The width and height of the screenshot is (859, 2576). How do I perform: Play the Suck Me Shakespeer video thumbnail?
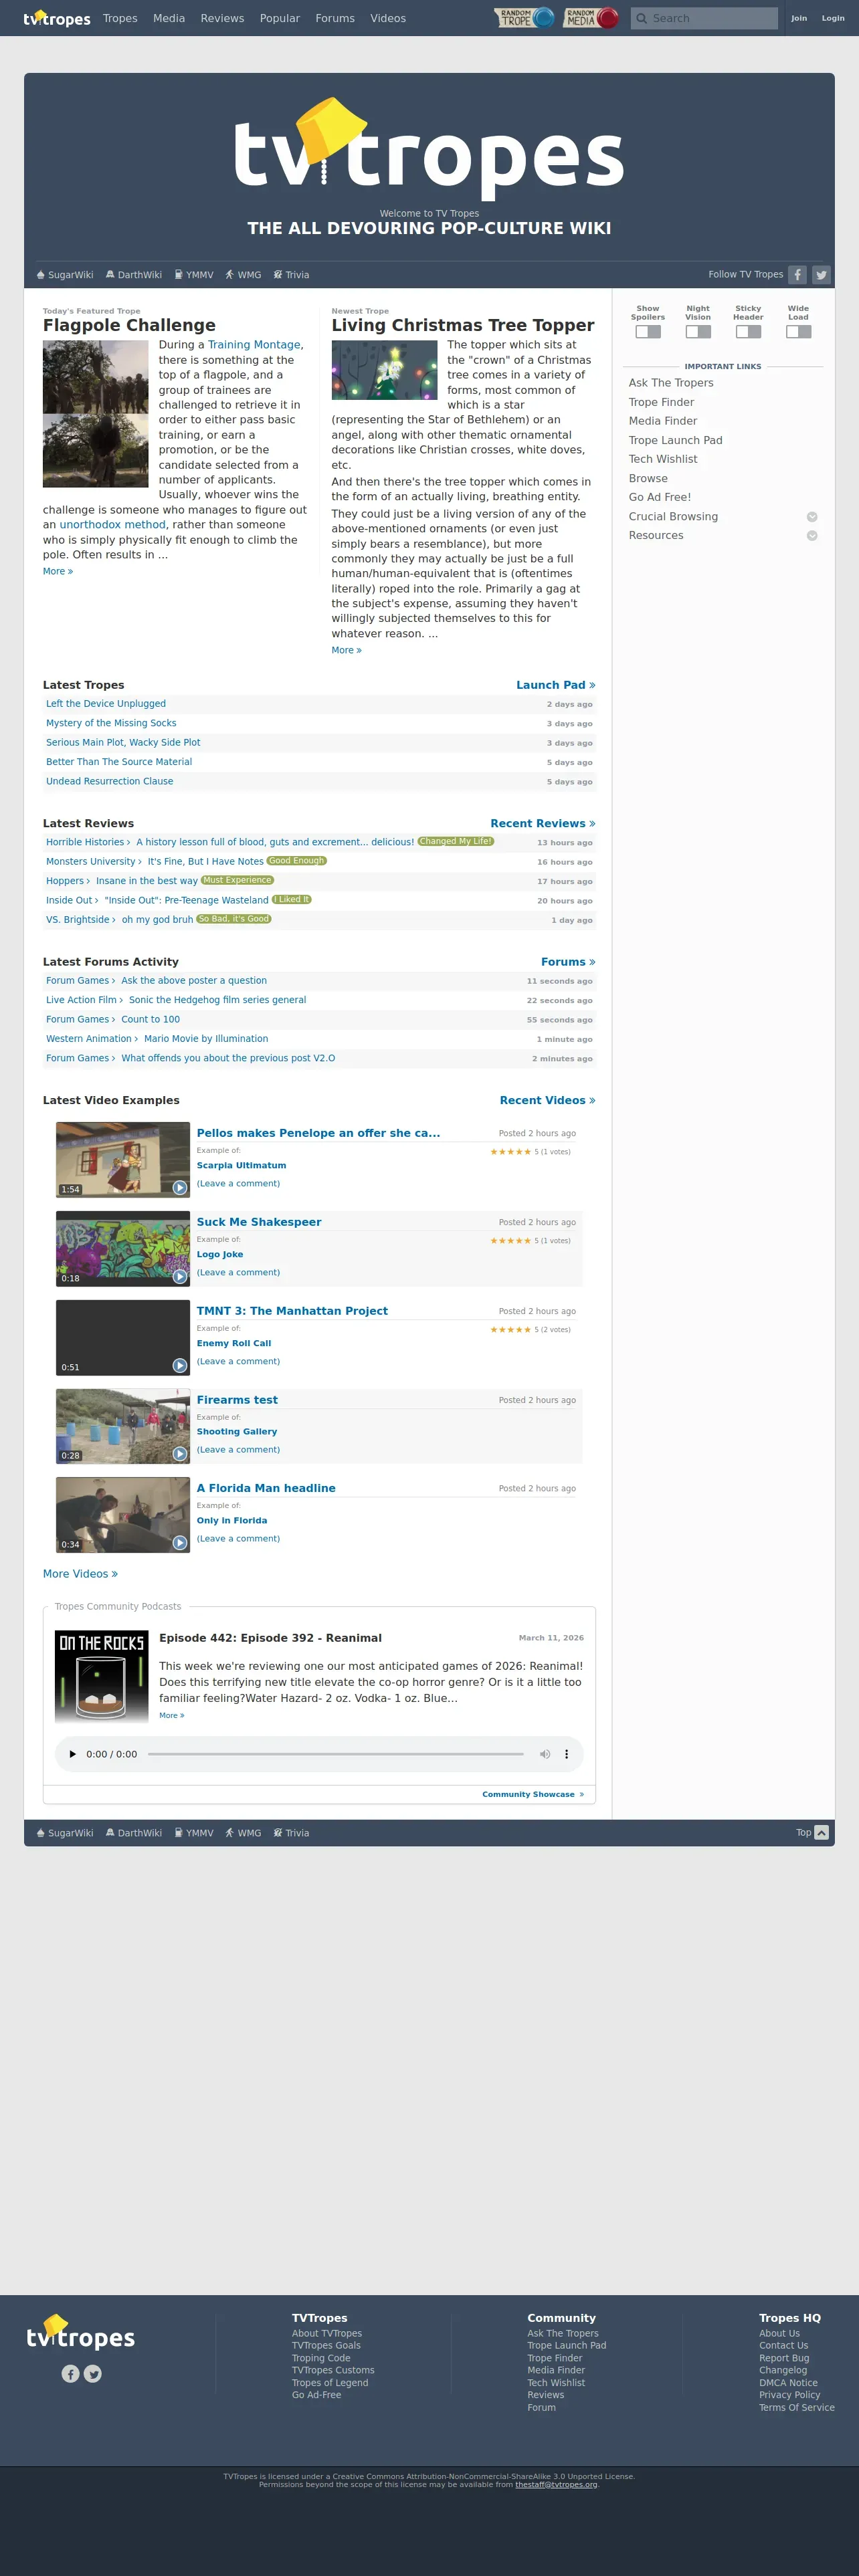click(x=123, y=1248)
